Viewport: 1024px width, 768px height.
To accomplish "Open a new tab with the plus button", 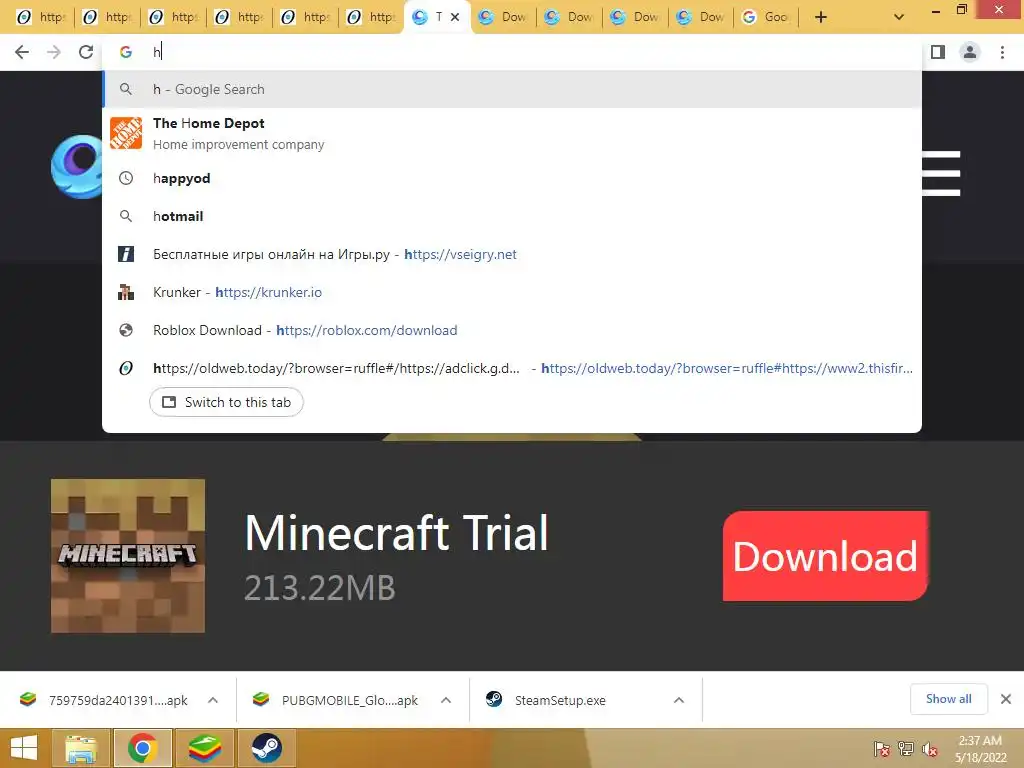I will pos(821,17).
